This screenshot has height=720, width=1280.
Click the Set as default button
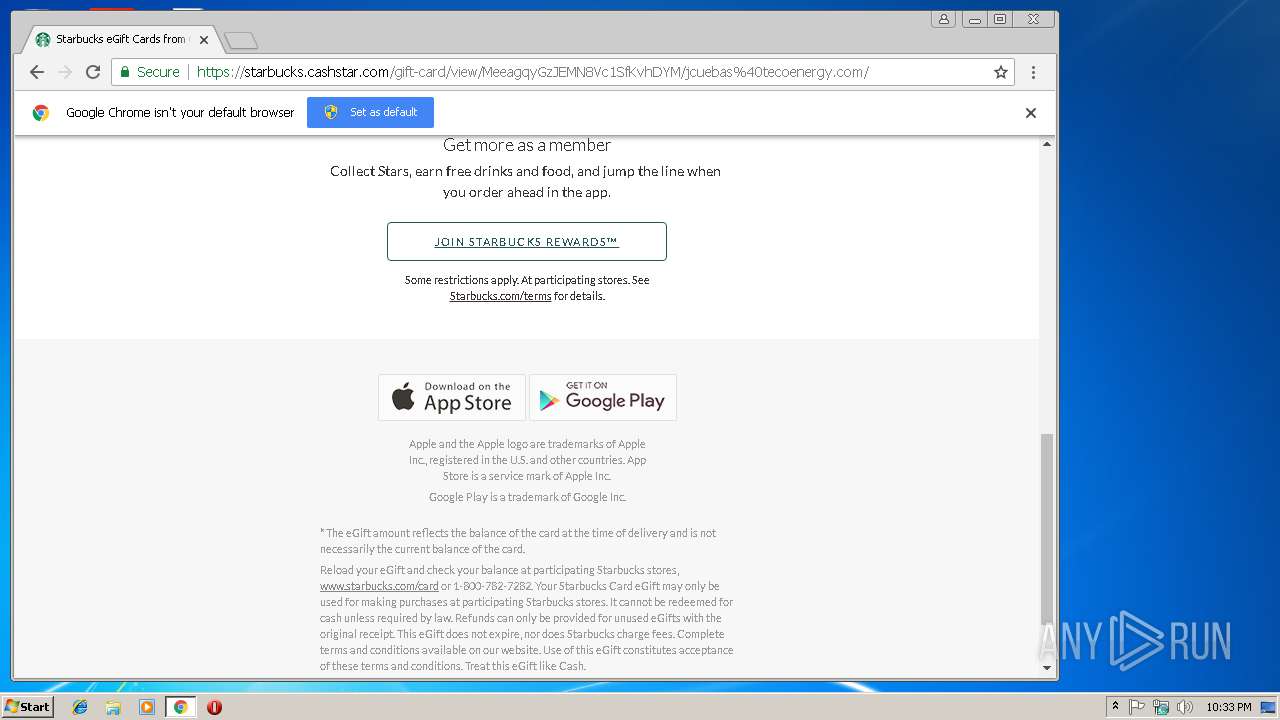370,112
